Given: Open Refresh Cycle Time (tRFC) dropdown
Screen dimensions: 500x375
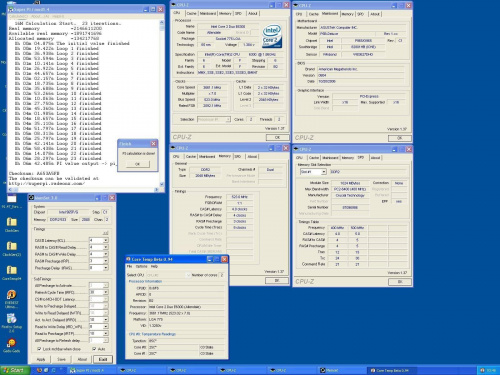Looking at the screenshot, I should [x=106, y=292].
